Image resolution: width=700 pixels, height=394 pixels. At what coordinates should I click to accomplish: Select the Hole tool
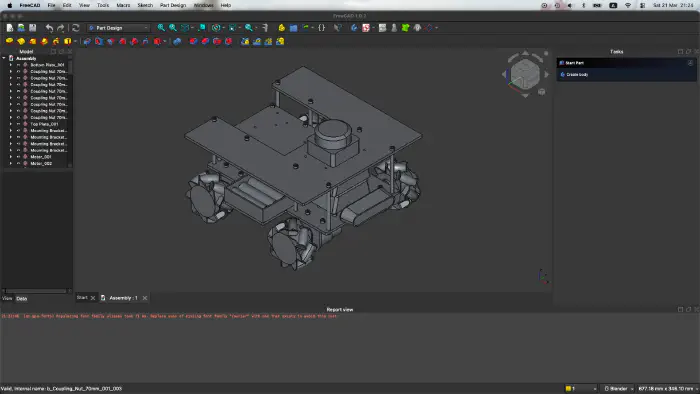coord(99,41)
